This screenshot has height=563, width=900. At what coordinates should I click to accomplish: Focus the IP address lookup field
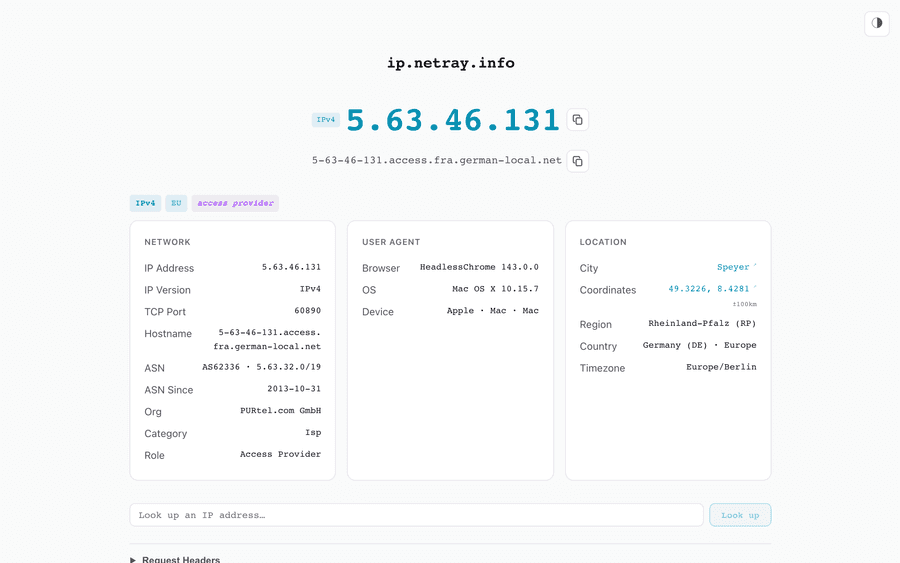(416, 515)
